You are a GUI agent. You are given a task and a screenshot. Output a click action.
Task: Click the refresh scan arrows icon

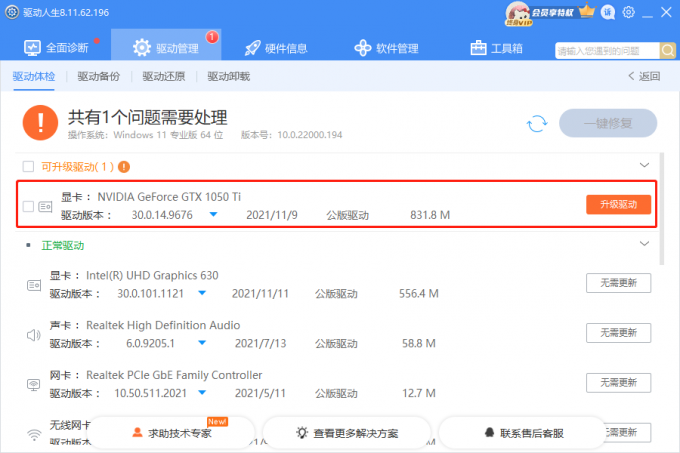tap(537, 124)
